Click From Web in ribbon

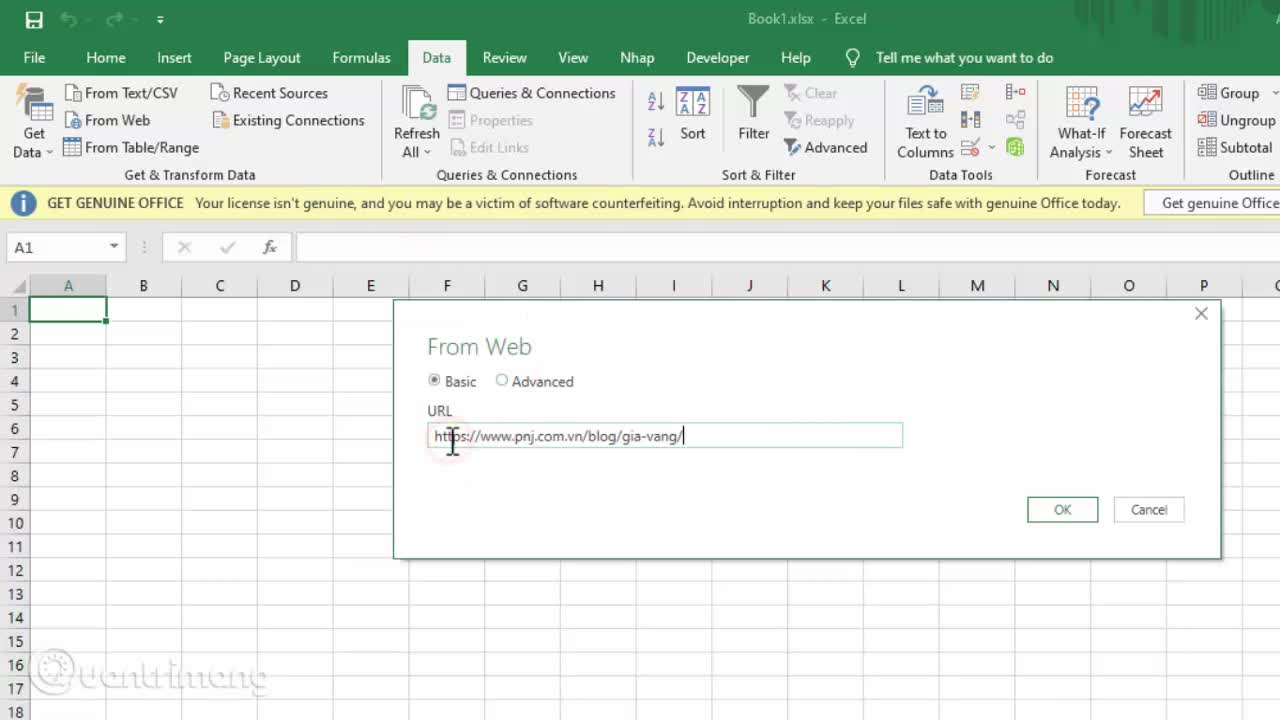[107, 120]
